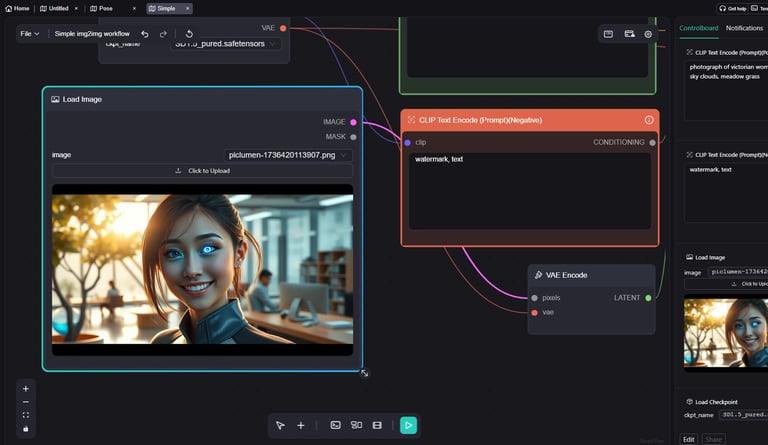
Task: Zoom out the canvas with minus icon
Action: (25, 402)
